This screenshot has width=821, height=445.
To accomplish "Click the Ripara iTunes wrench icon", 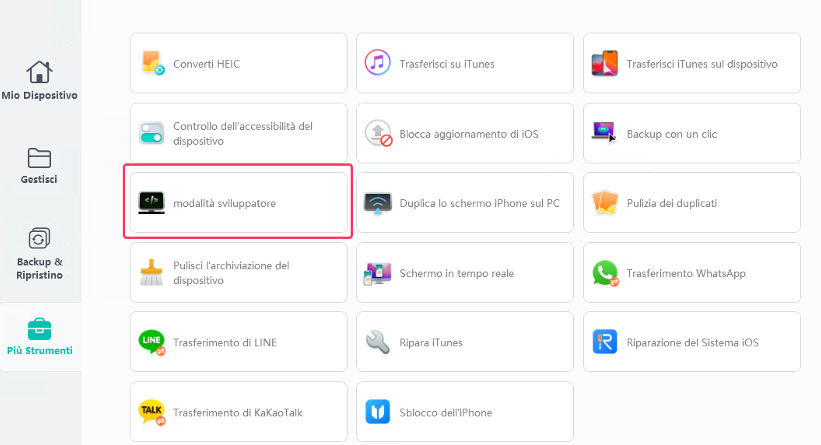I will [378, 342].
